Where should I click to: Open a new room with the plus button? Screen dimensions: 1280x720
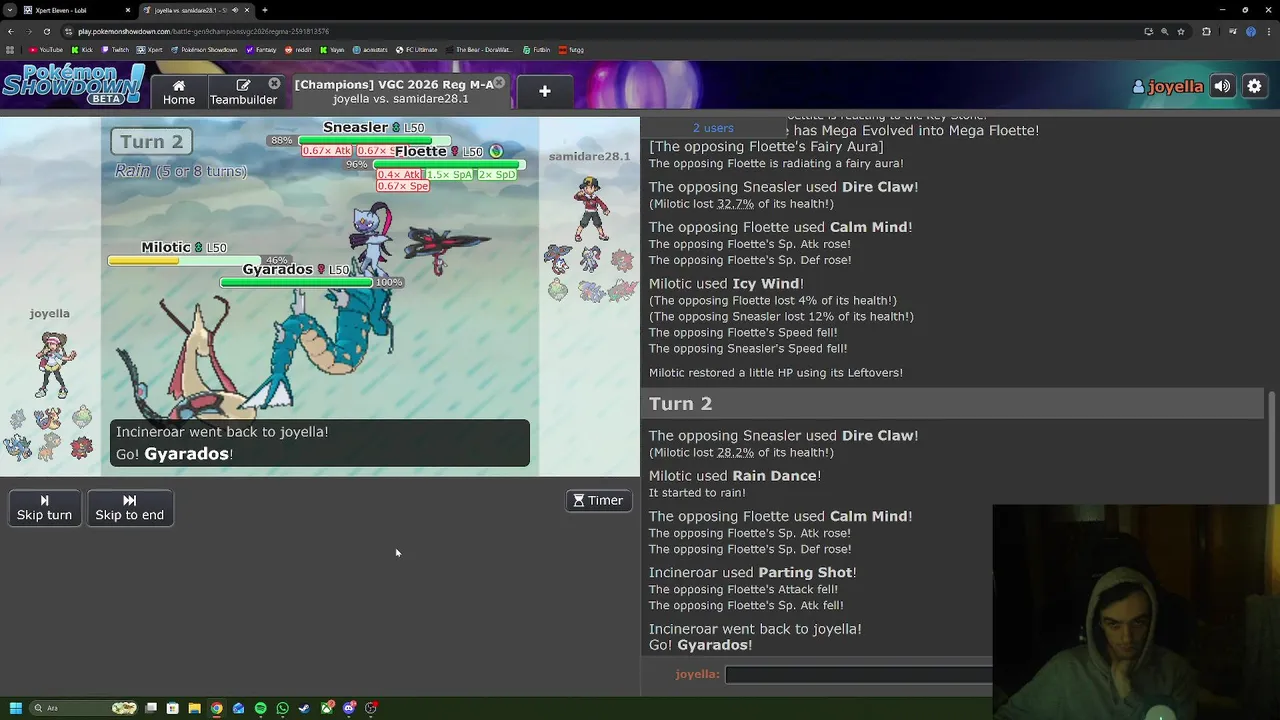point(544,91)
